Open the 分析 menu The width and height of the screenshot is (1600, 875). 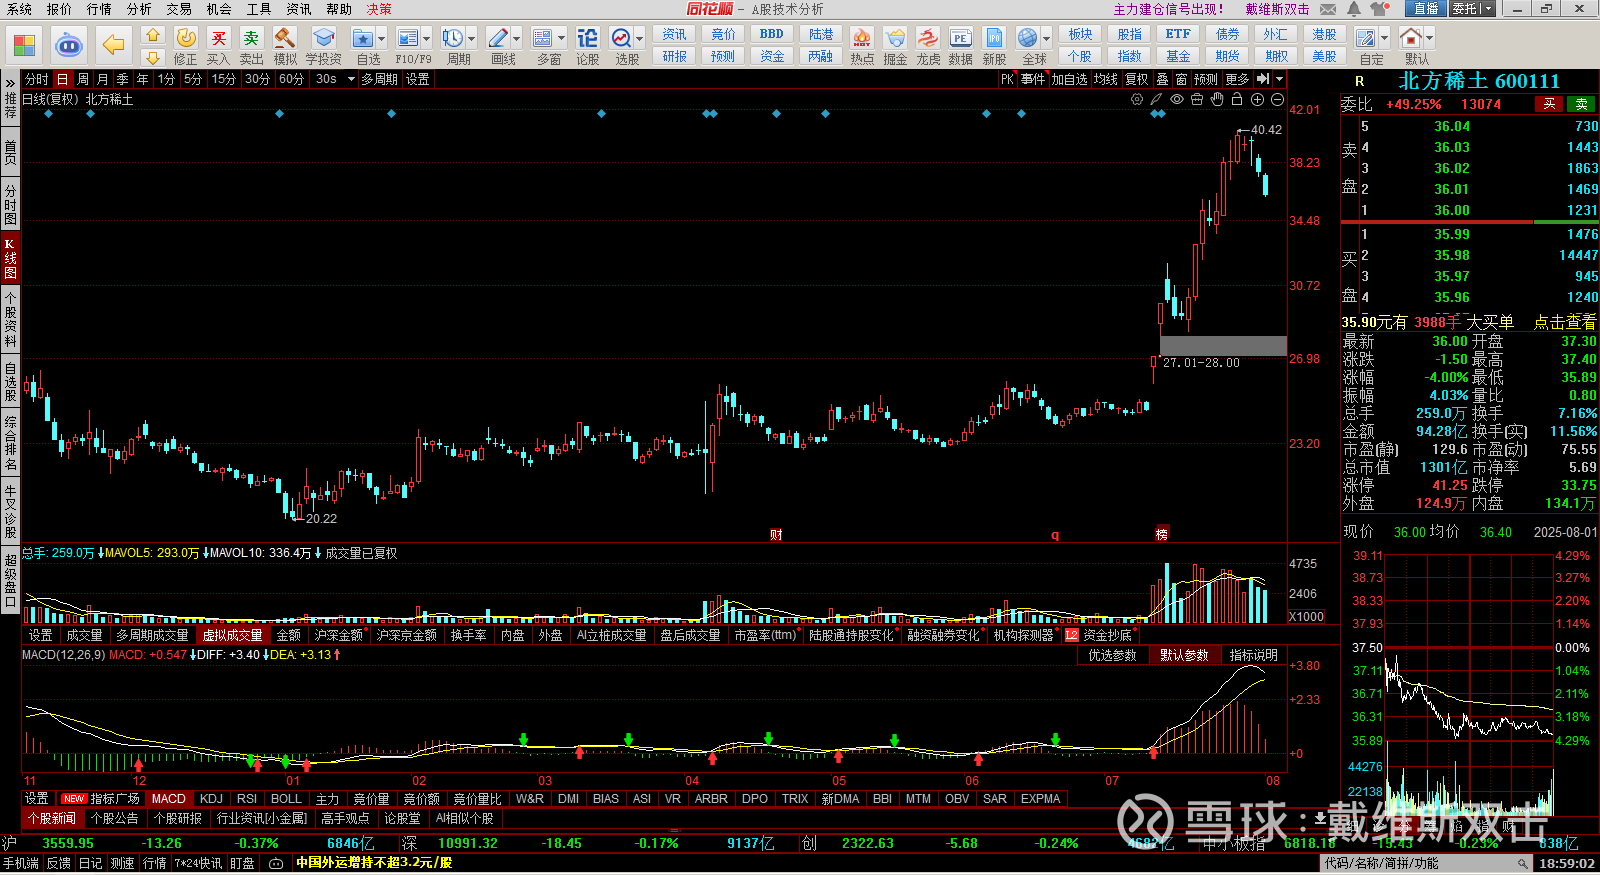tap(139, 9)
